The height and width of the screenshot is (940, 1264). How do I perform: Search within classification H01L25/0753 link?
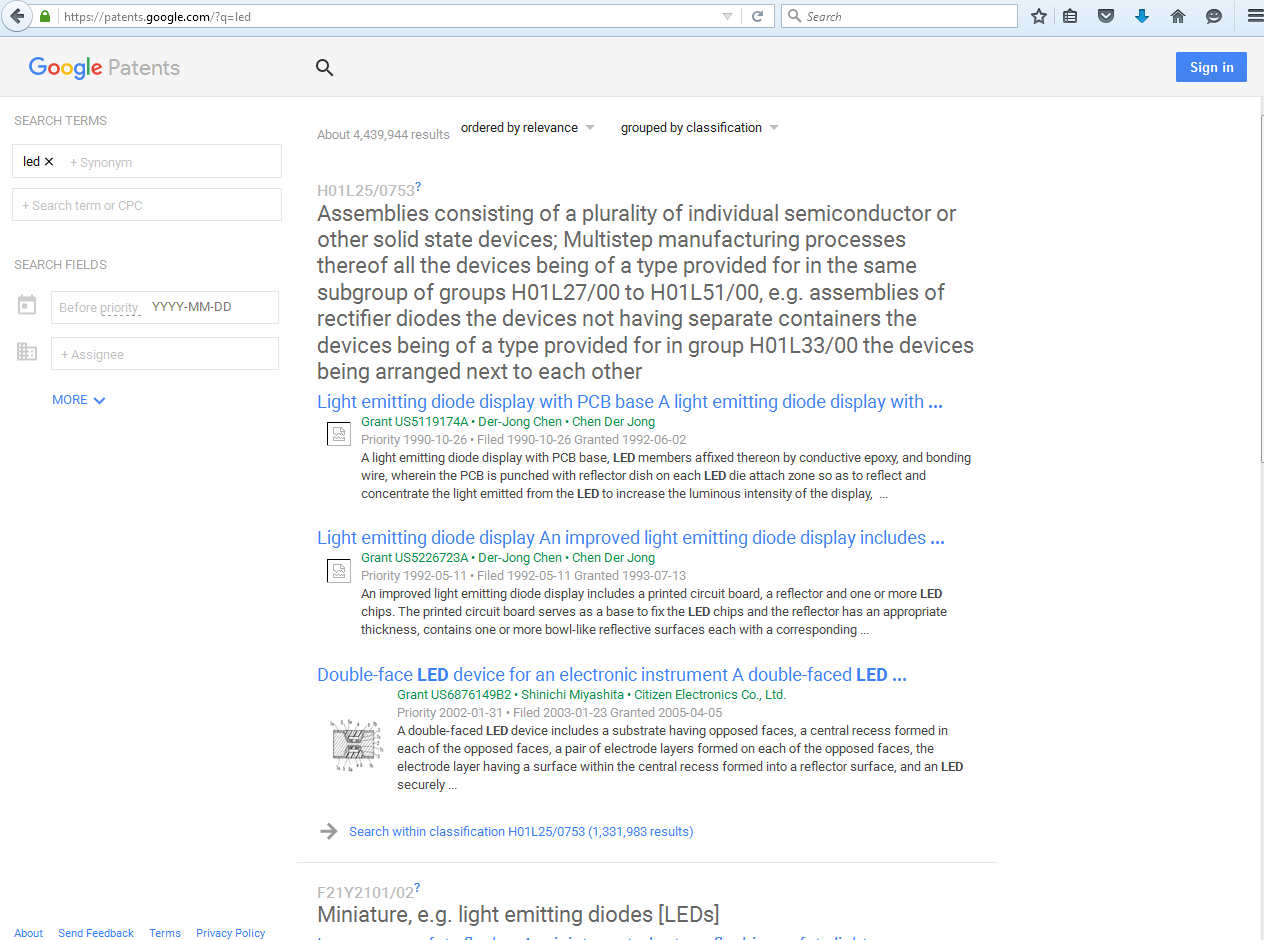(520, 832)
